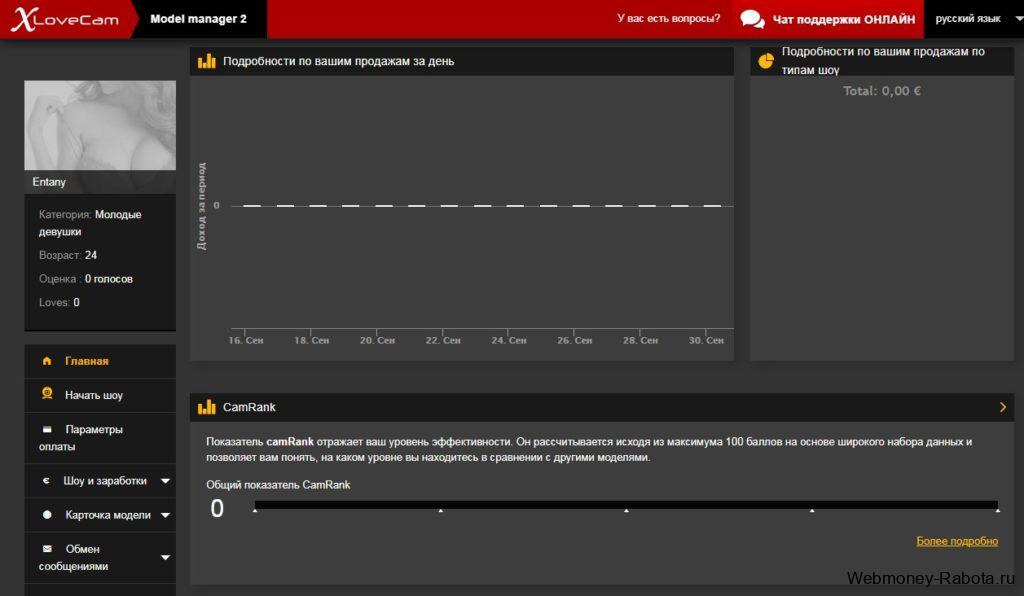This screenshot has width=1024, height=596.
Task: Click the XLoveCam logo
Action: point(65,19)
